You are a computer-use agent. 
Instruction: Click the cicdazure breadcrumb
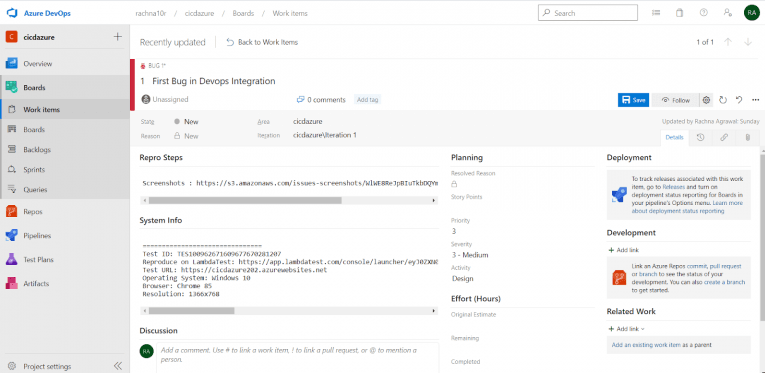click(x=199, y=13)
